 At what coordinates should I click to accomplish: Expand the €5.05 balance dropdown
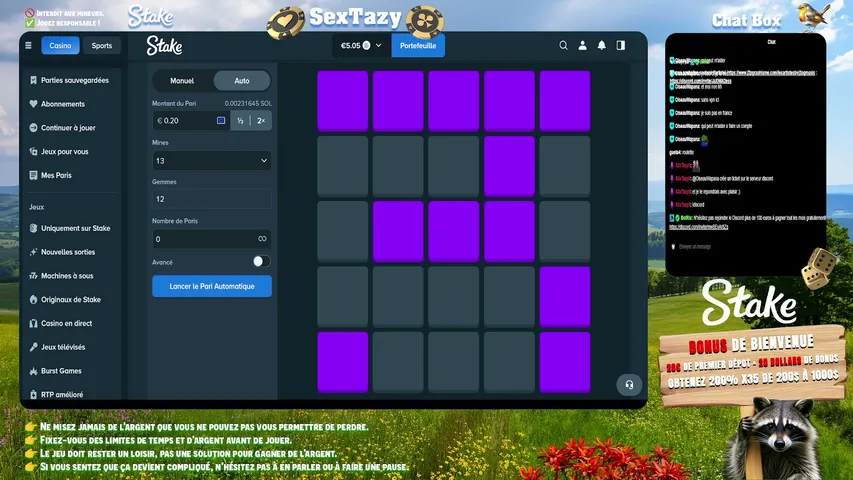pyautogui.click(x=361, y=46)
